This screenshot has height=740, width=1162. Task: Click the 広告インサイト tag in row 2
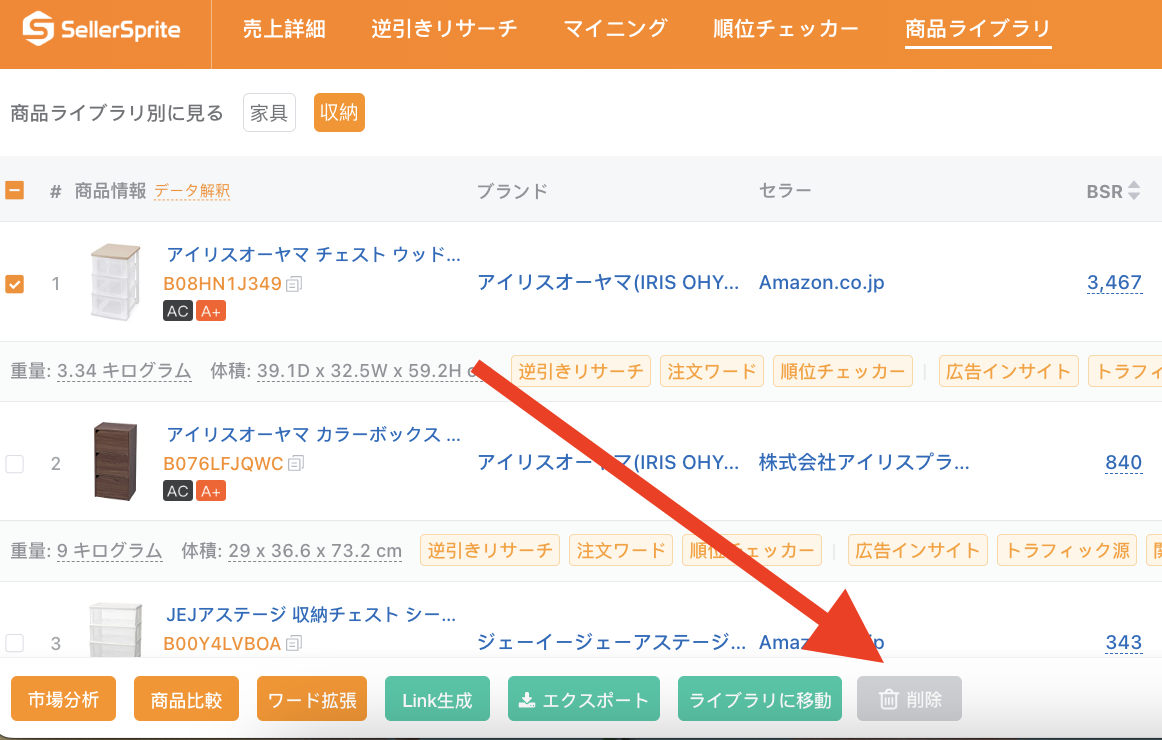(917, 550)
